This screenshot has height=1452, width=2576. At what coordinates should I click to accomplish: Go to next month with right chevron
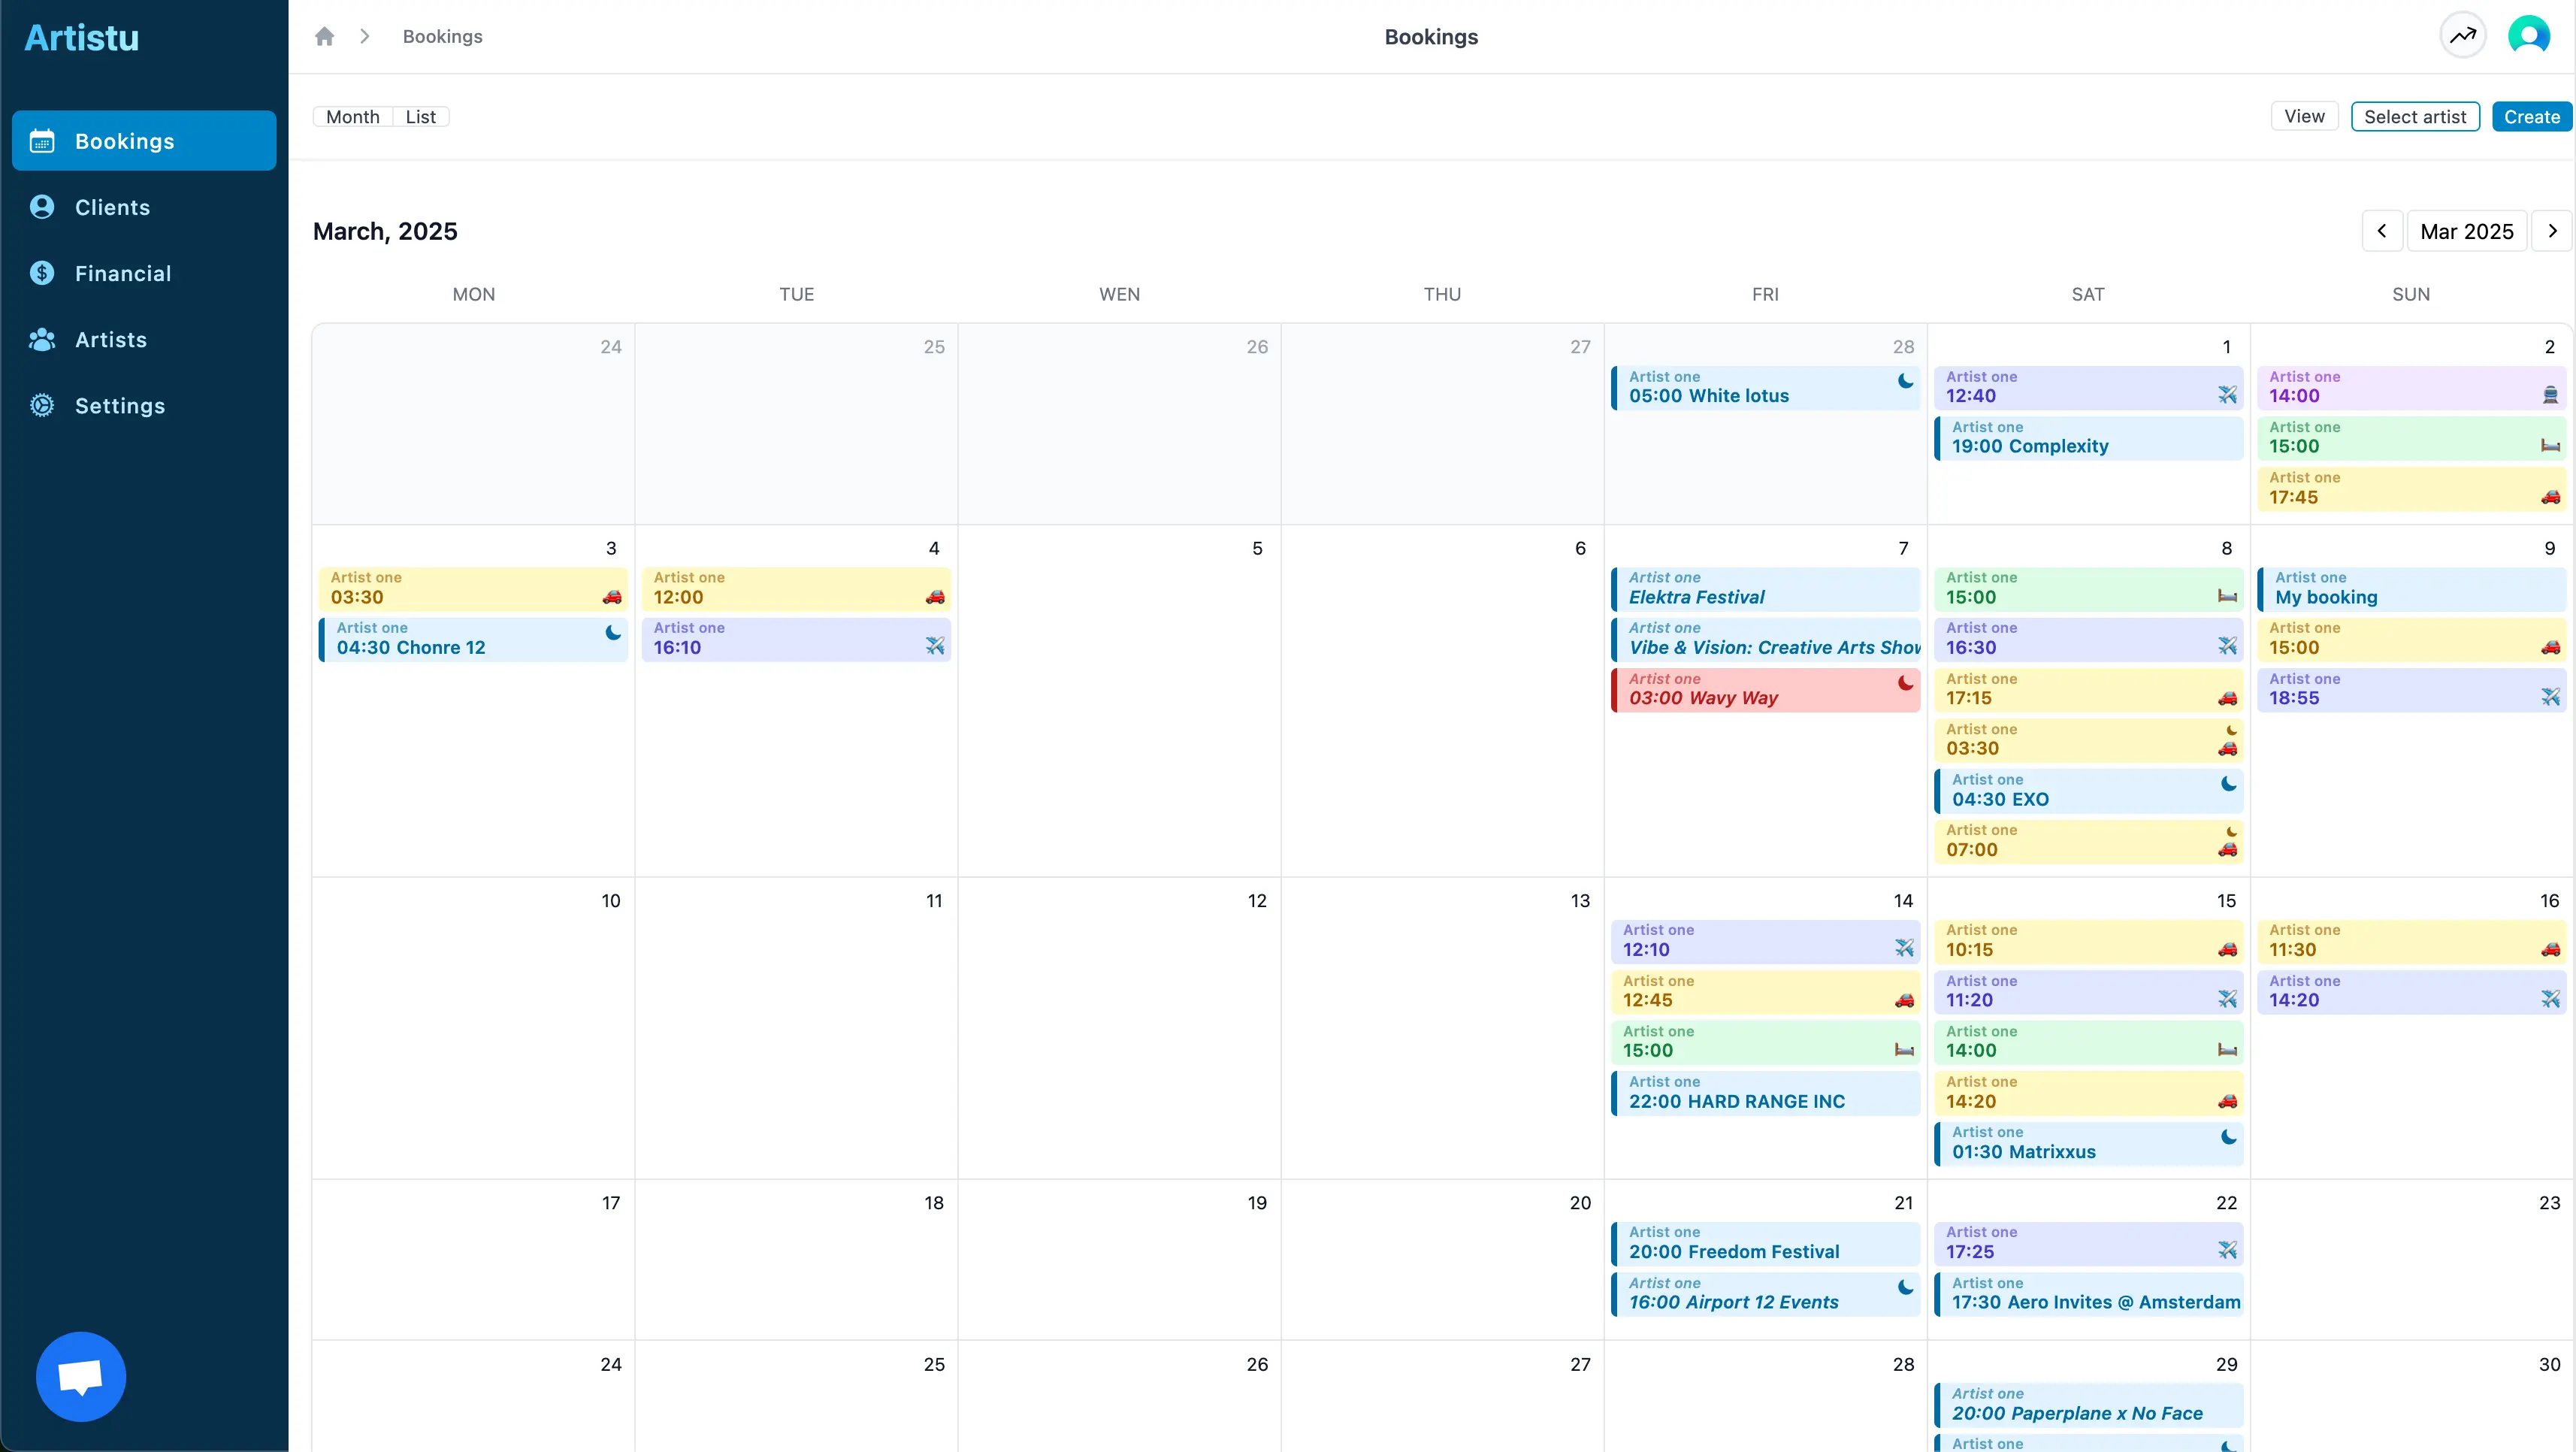tap(2551, 231)
